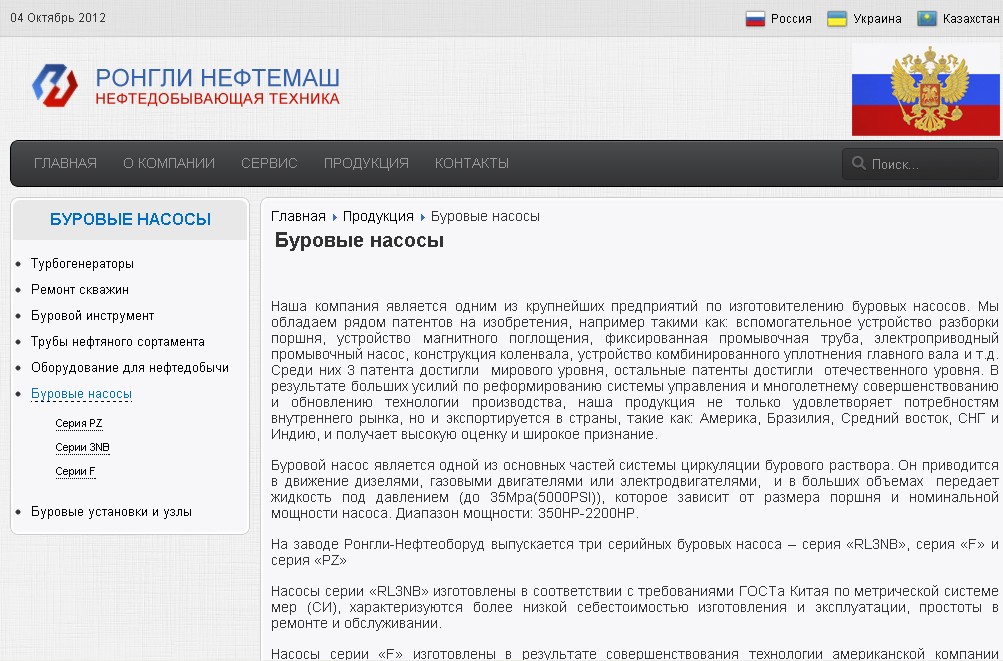Click the Ронгли Нефтемаш logo icon

[55, 85]
